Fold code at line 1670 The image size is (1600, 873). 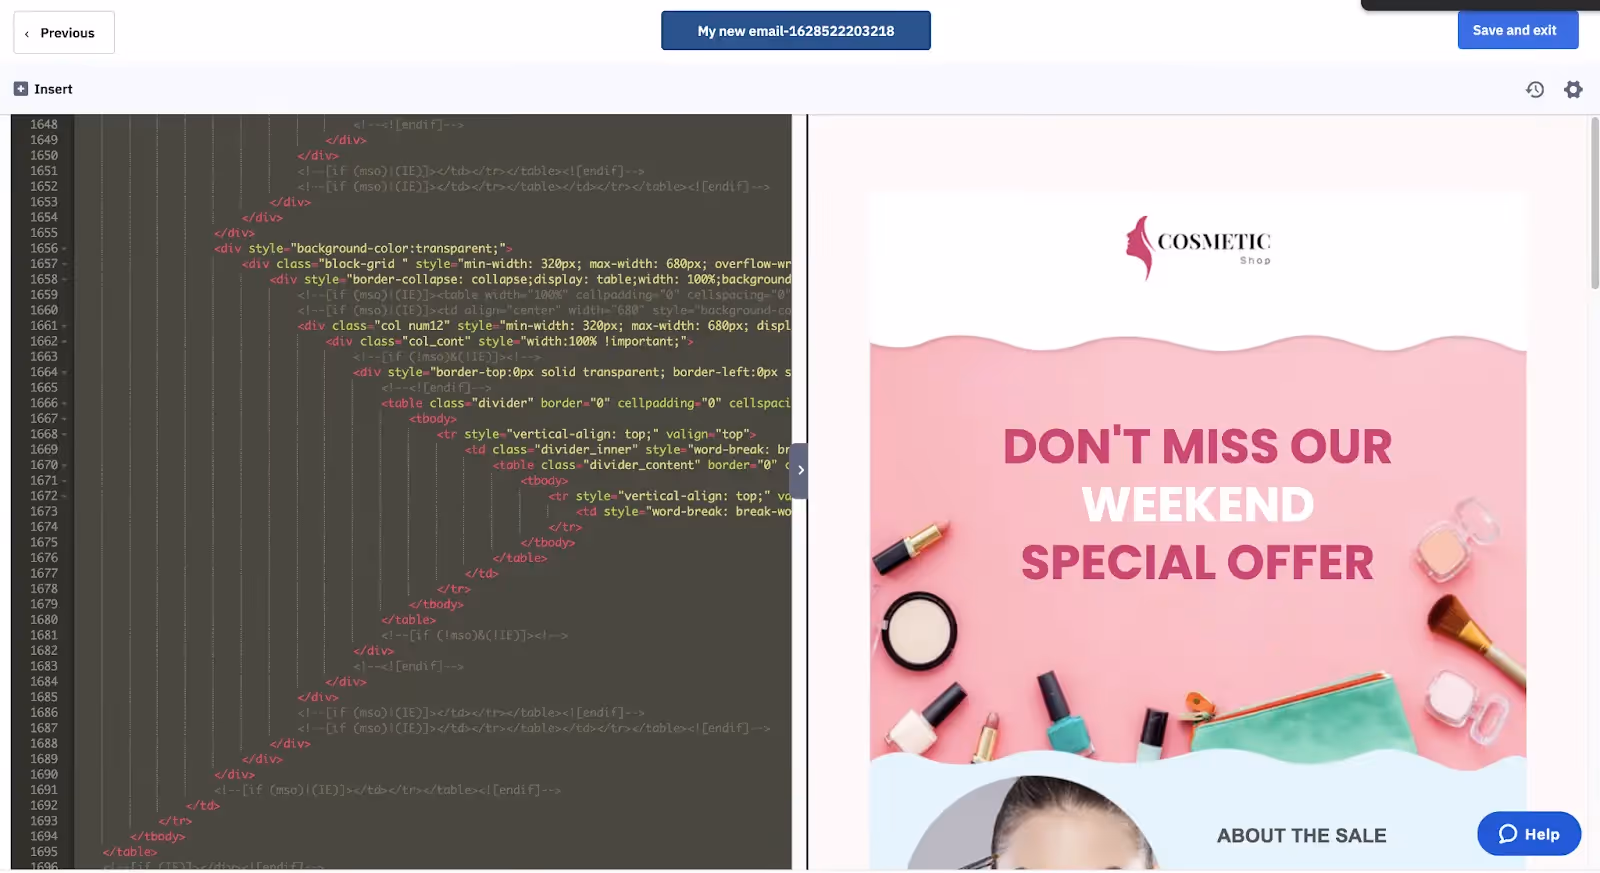[x=65, y=466]
